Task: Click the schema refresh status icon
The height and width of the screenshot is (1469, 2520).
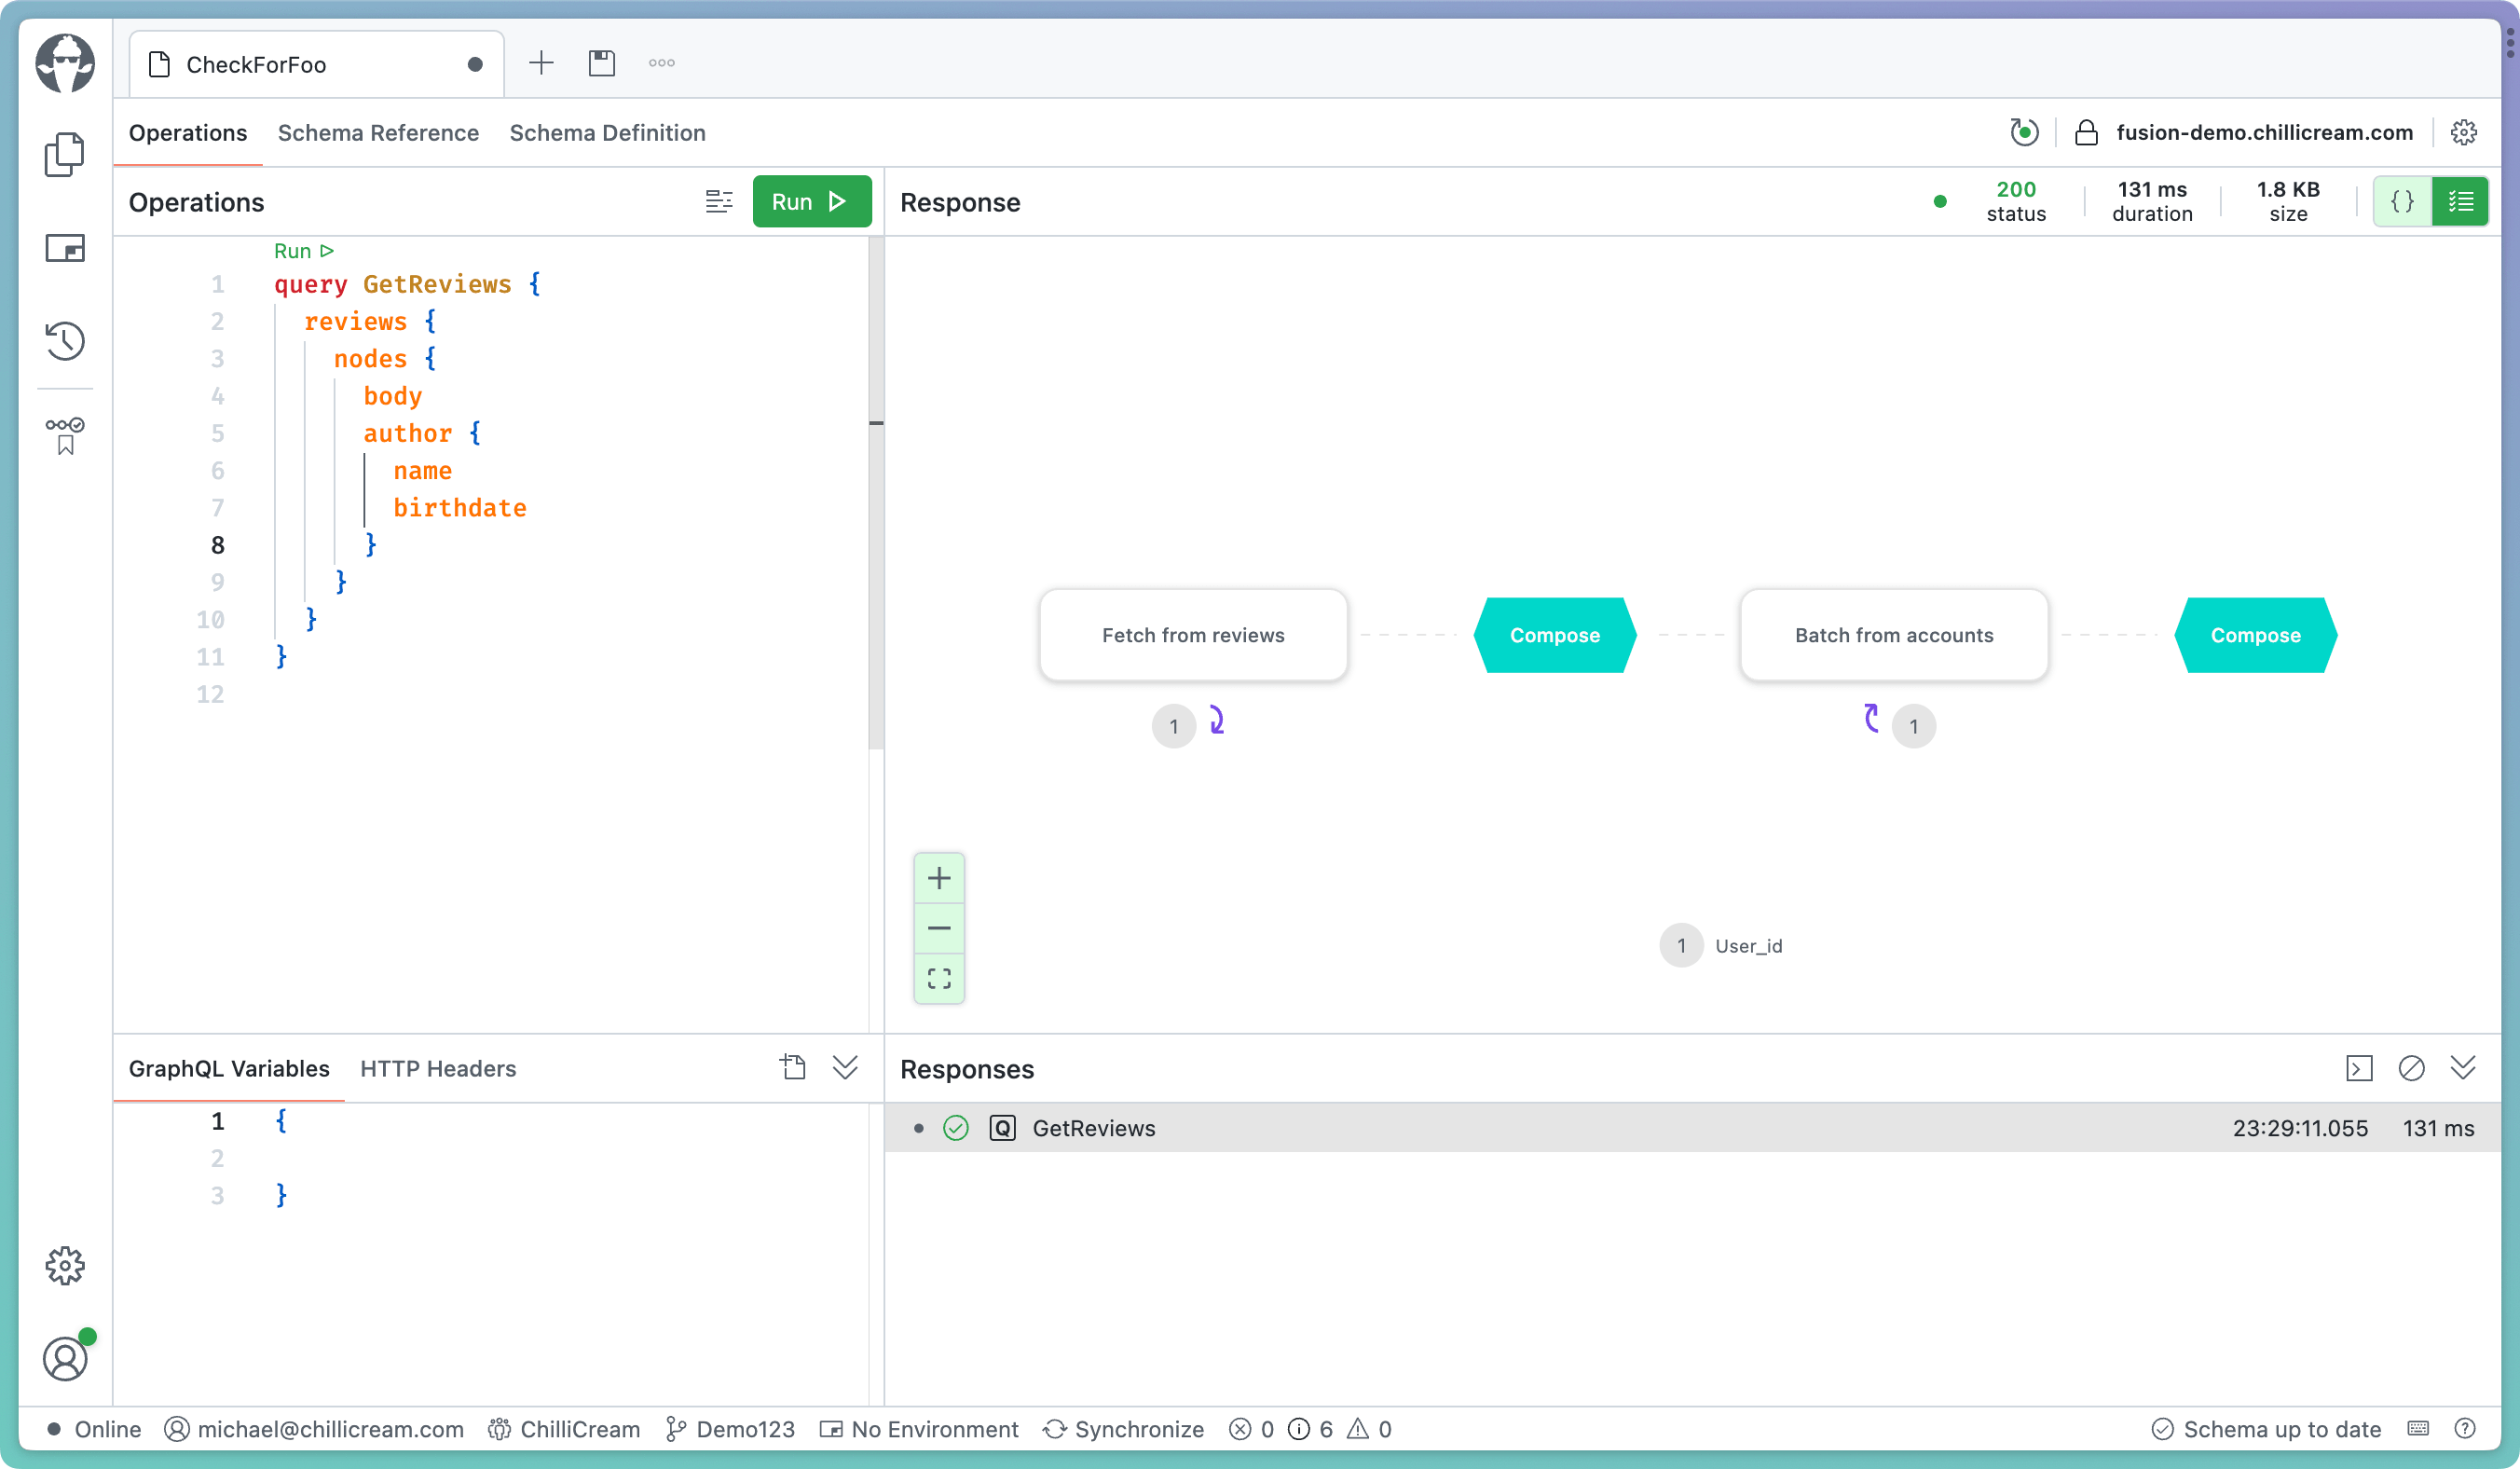Action: point(2024,132)
